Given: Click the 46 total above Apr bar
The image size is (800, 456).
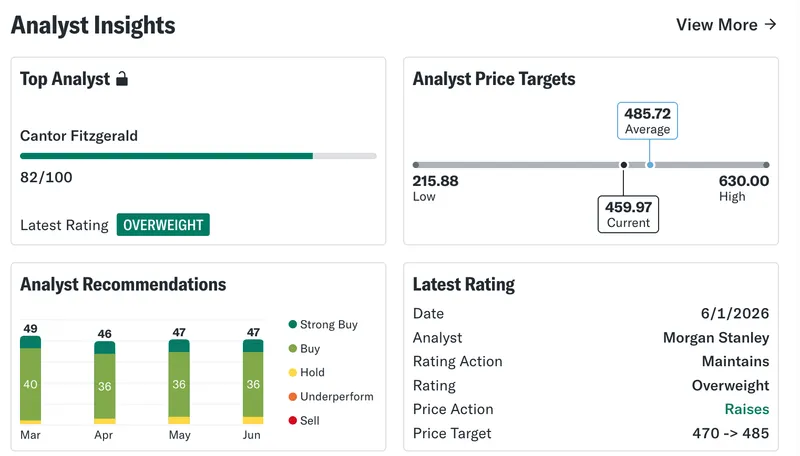Looking at the screenshot, I should tap(105, 334).
